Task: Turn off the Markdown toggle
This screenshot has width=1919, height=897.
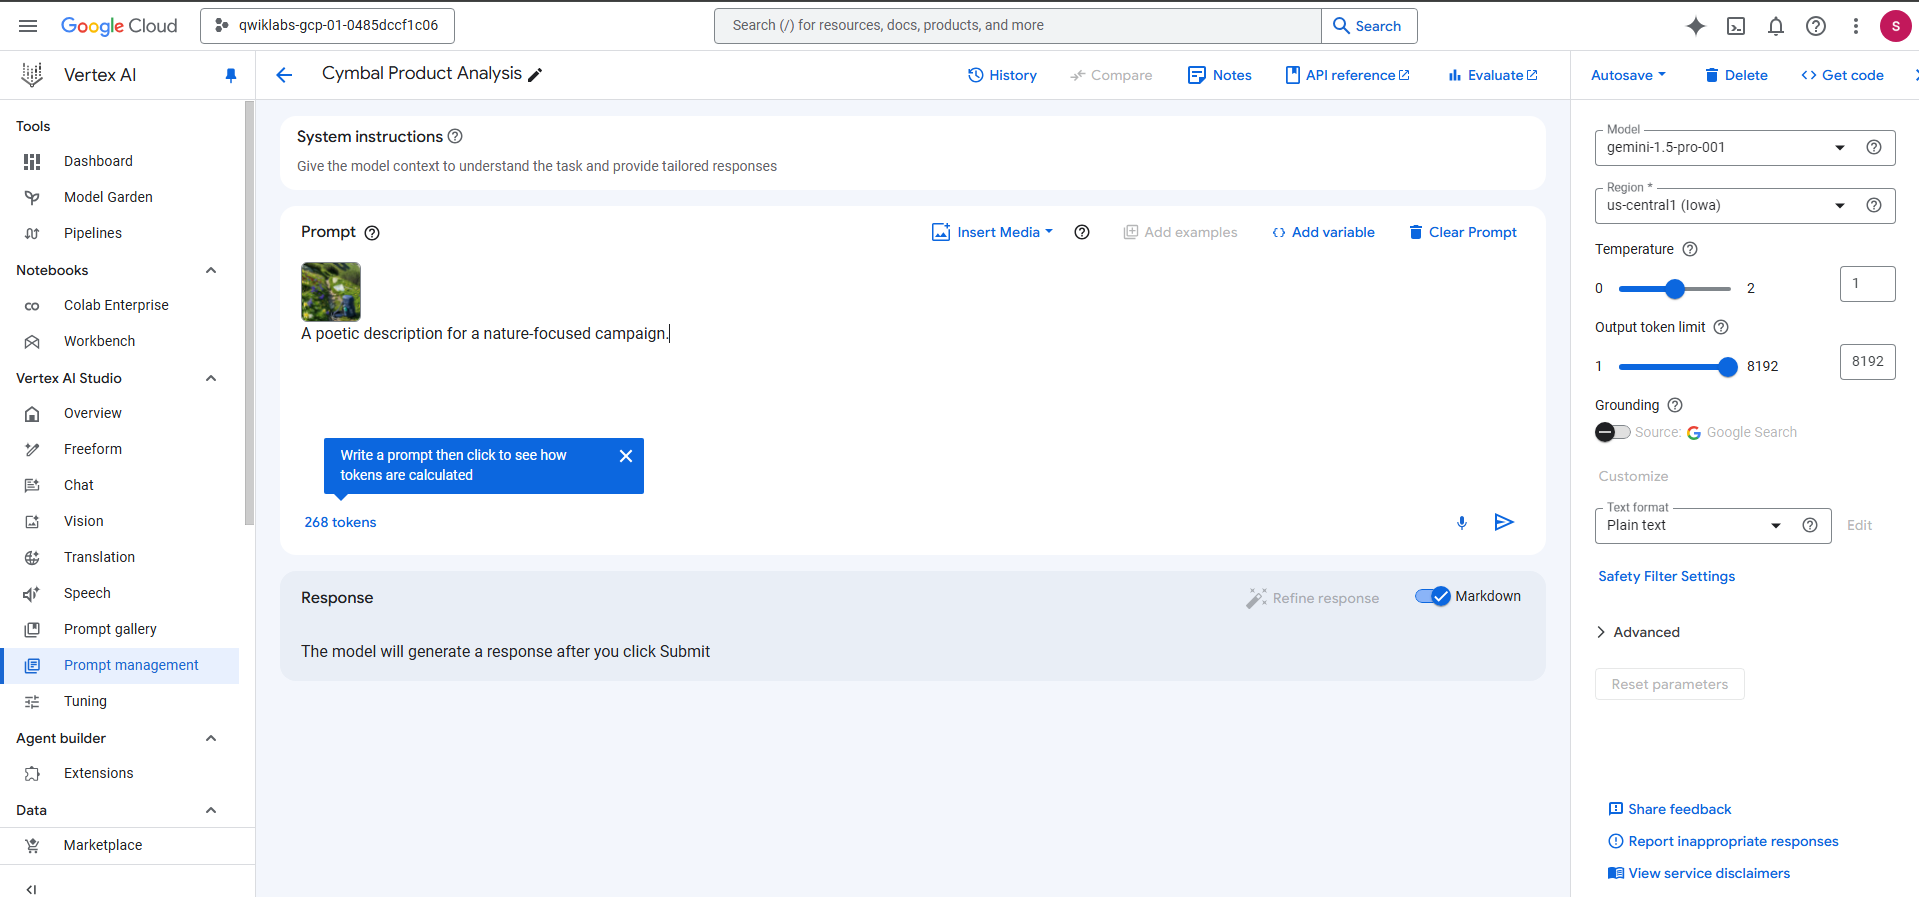Action: coord(1432,596)
